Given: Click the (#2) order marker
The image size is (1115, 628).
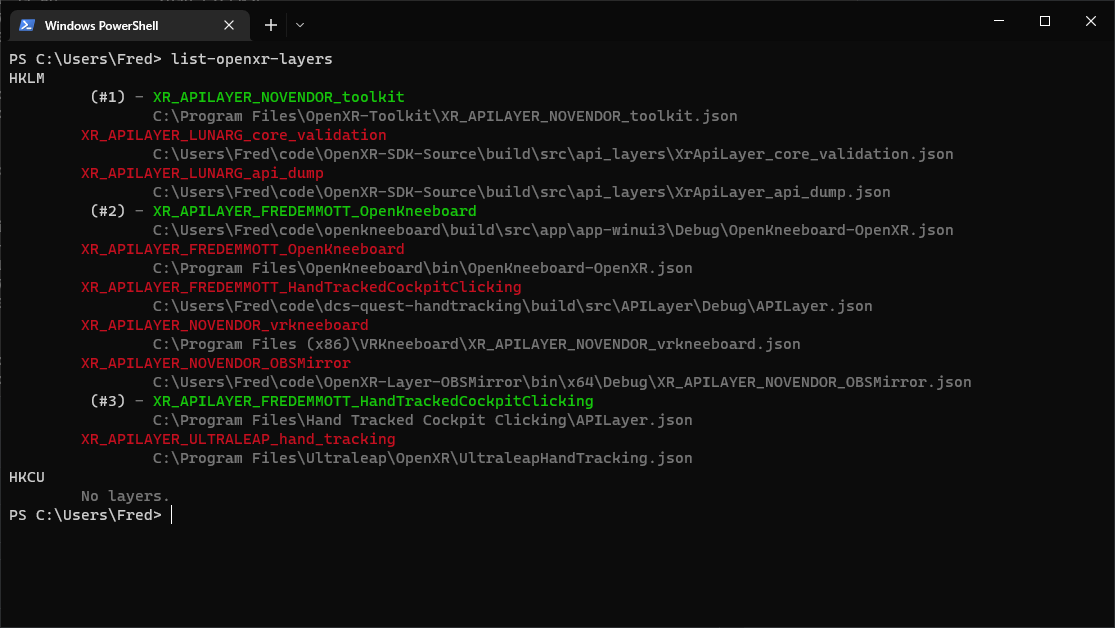Looking at the screenshot, I should 107,211.
